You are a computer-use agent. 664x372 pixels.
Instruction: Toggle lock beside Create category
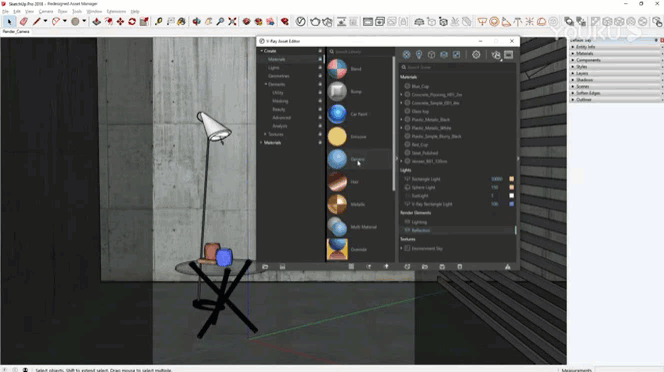(x=320, y=51)
